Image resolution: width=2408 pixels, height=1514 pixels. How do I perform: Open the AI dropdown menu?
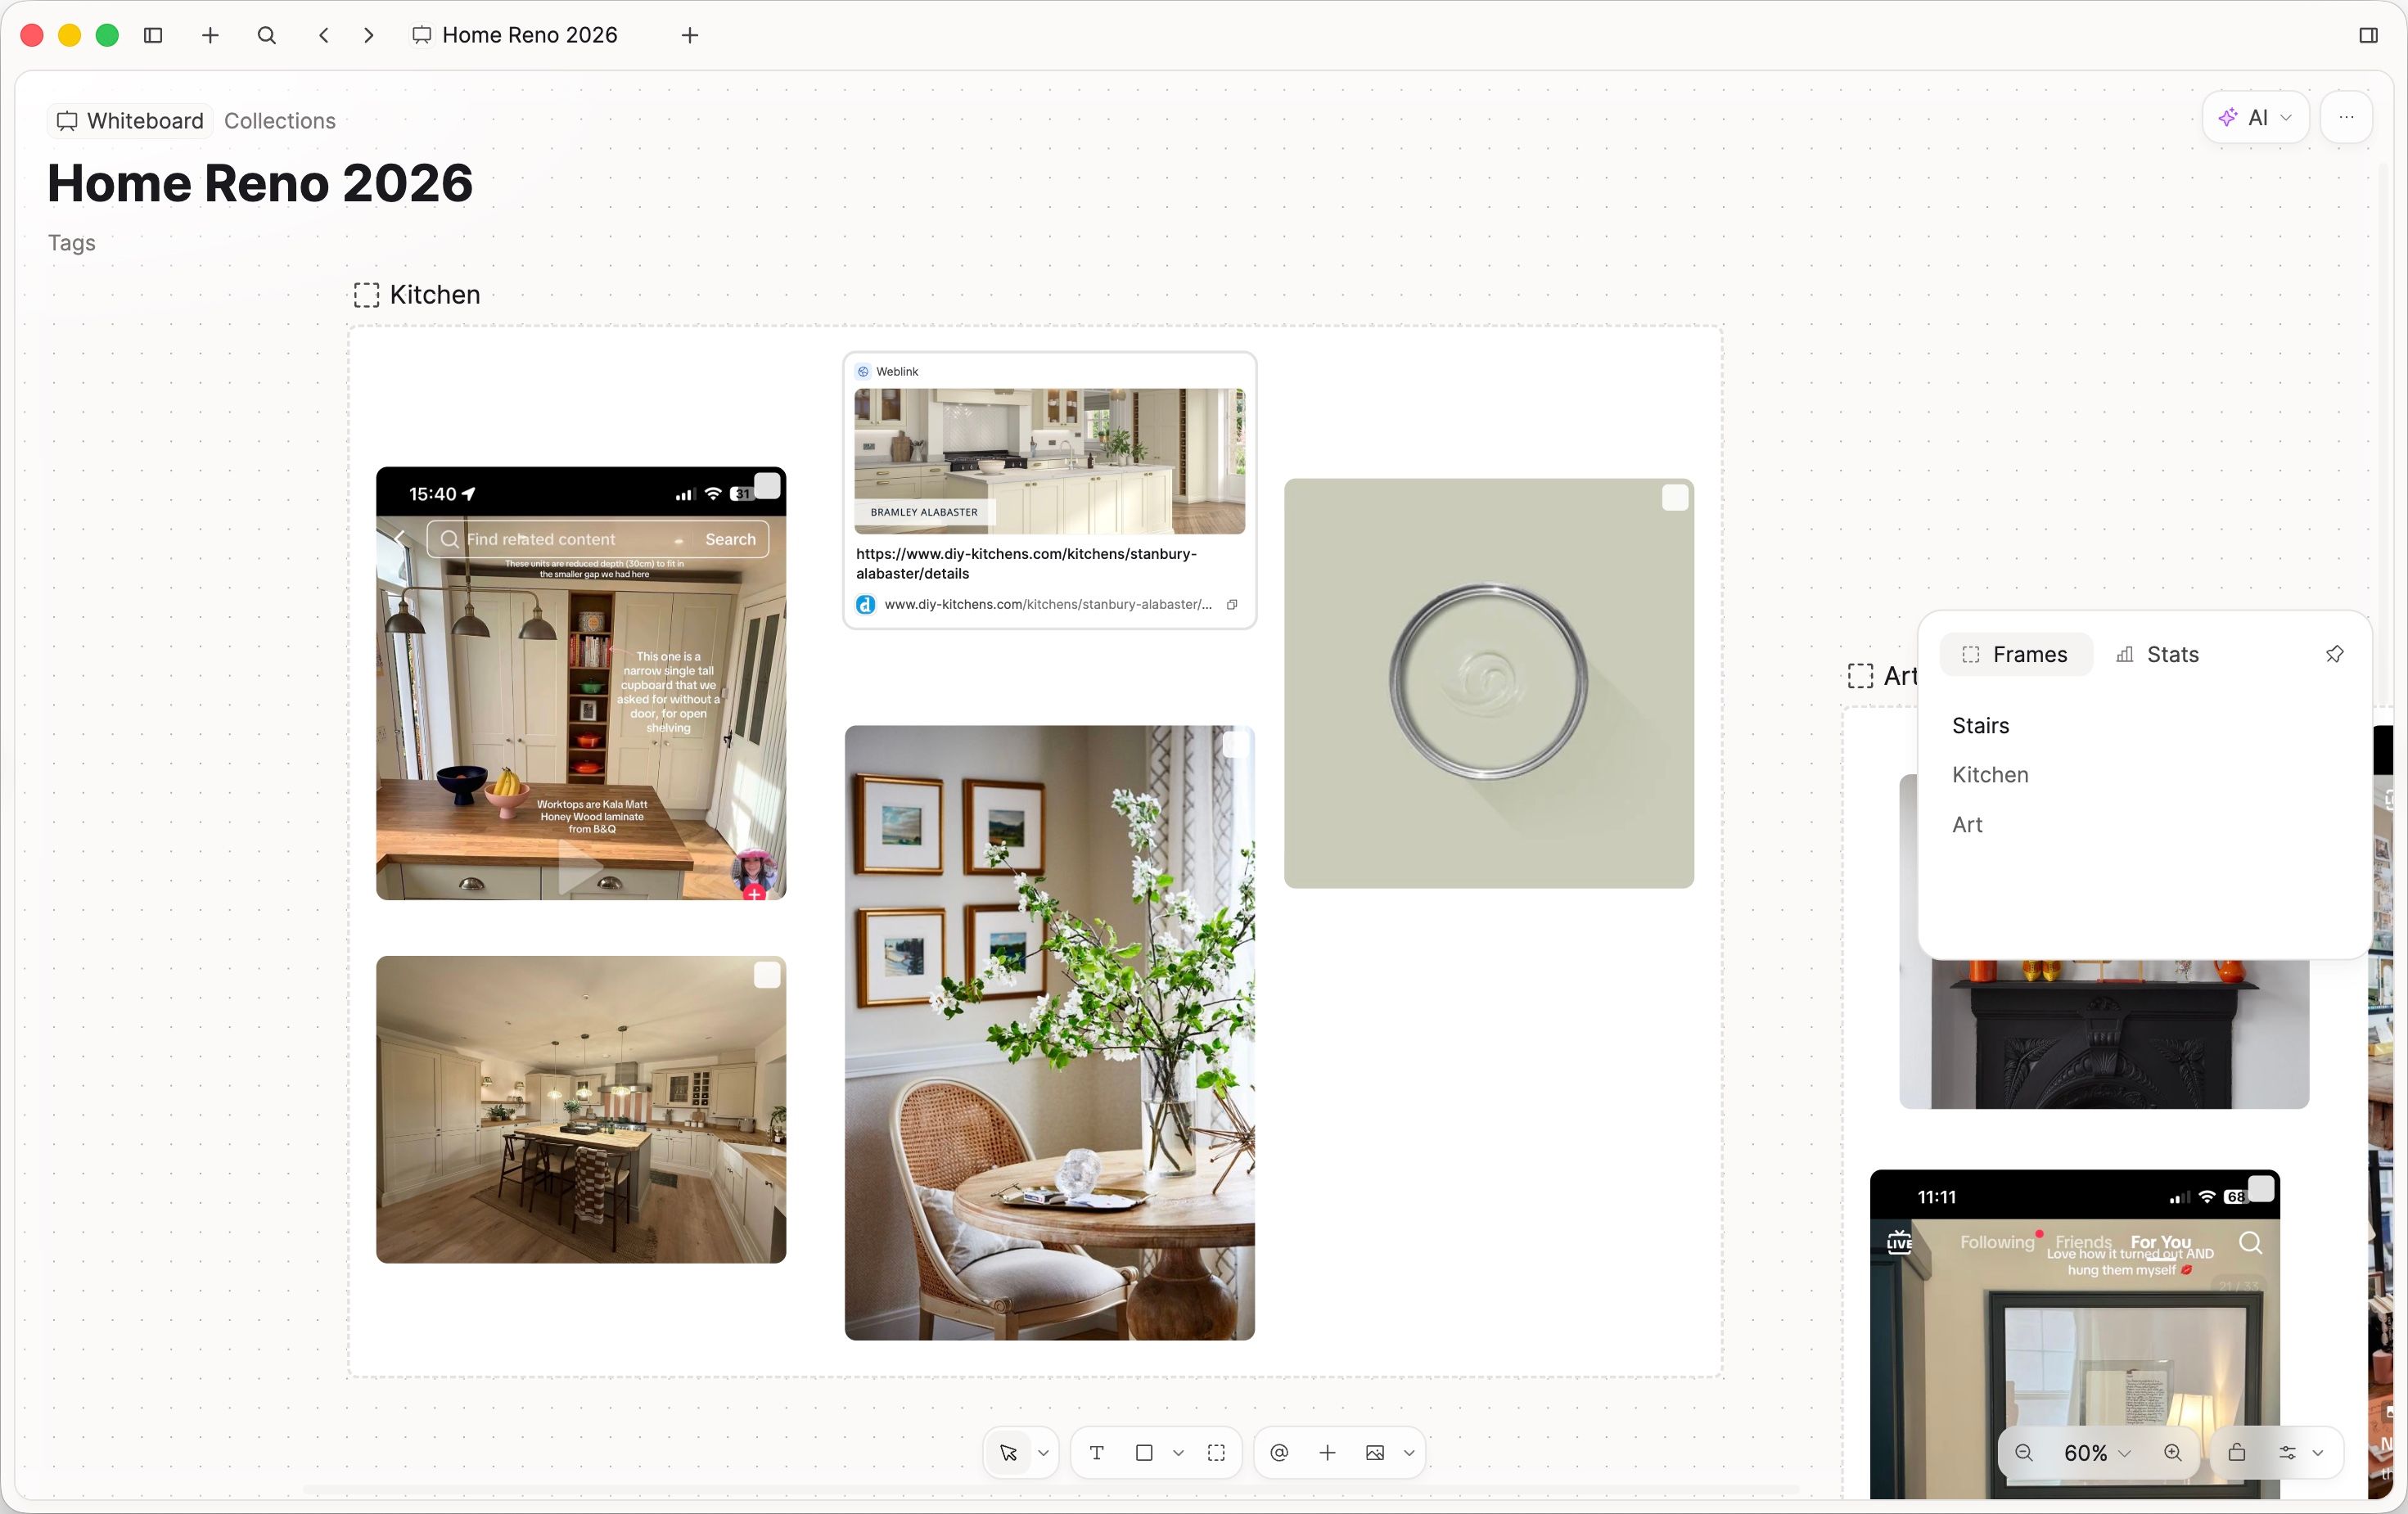2255,118
